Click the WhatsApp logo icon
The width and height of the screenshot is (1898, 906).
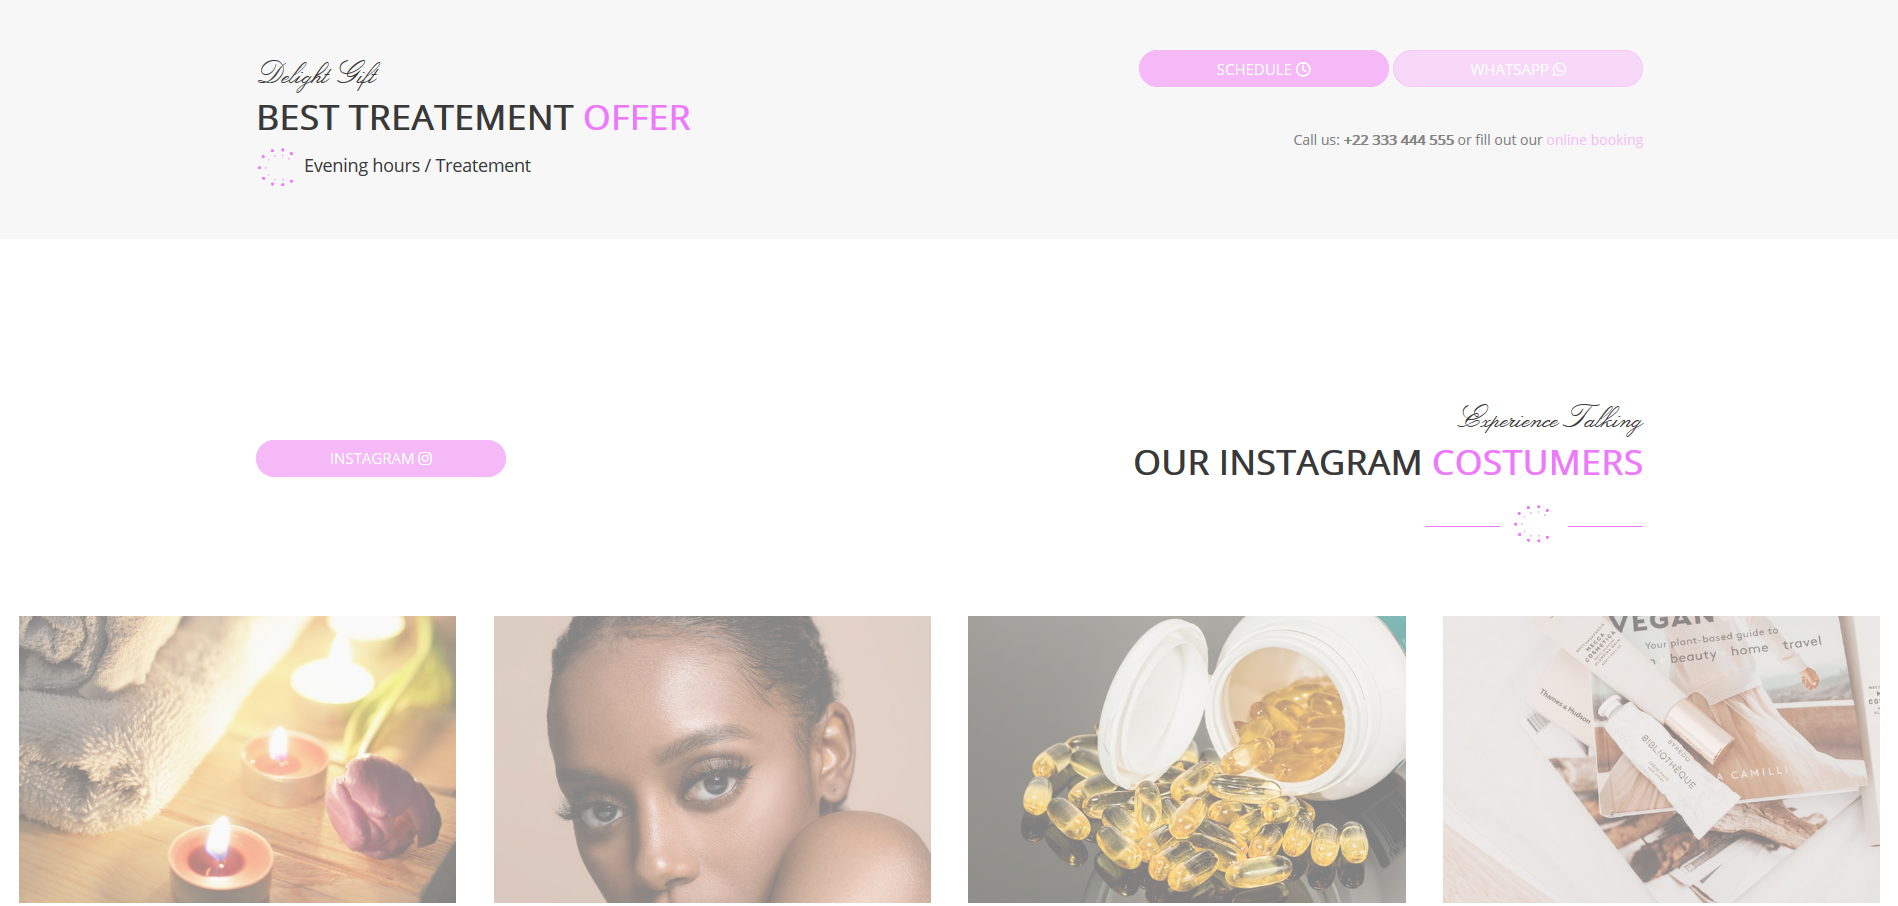pos(1559,69)
